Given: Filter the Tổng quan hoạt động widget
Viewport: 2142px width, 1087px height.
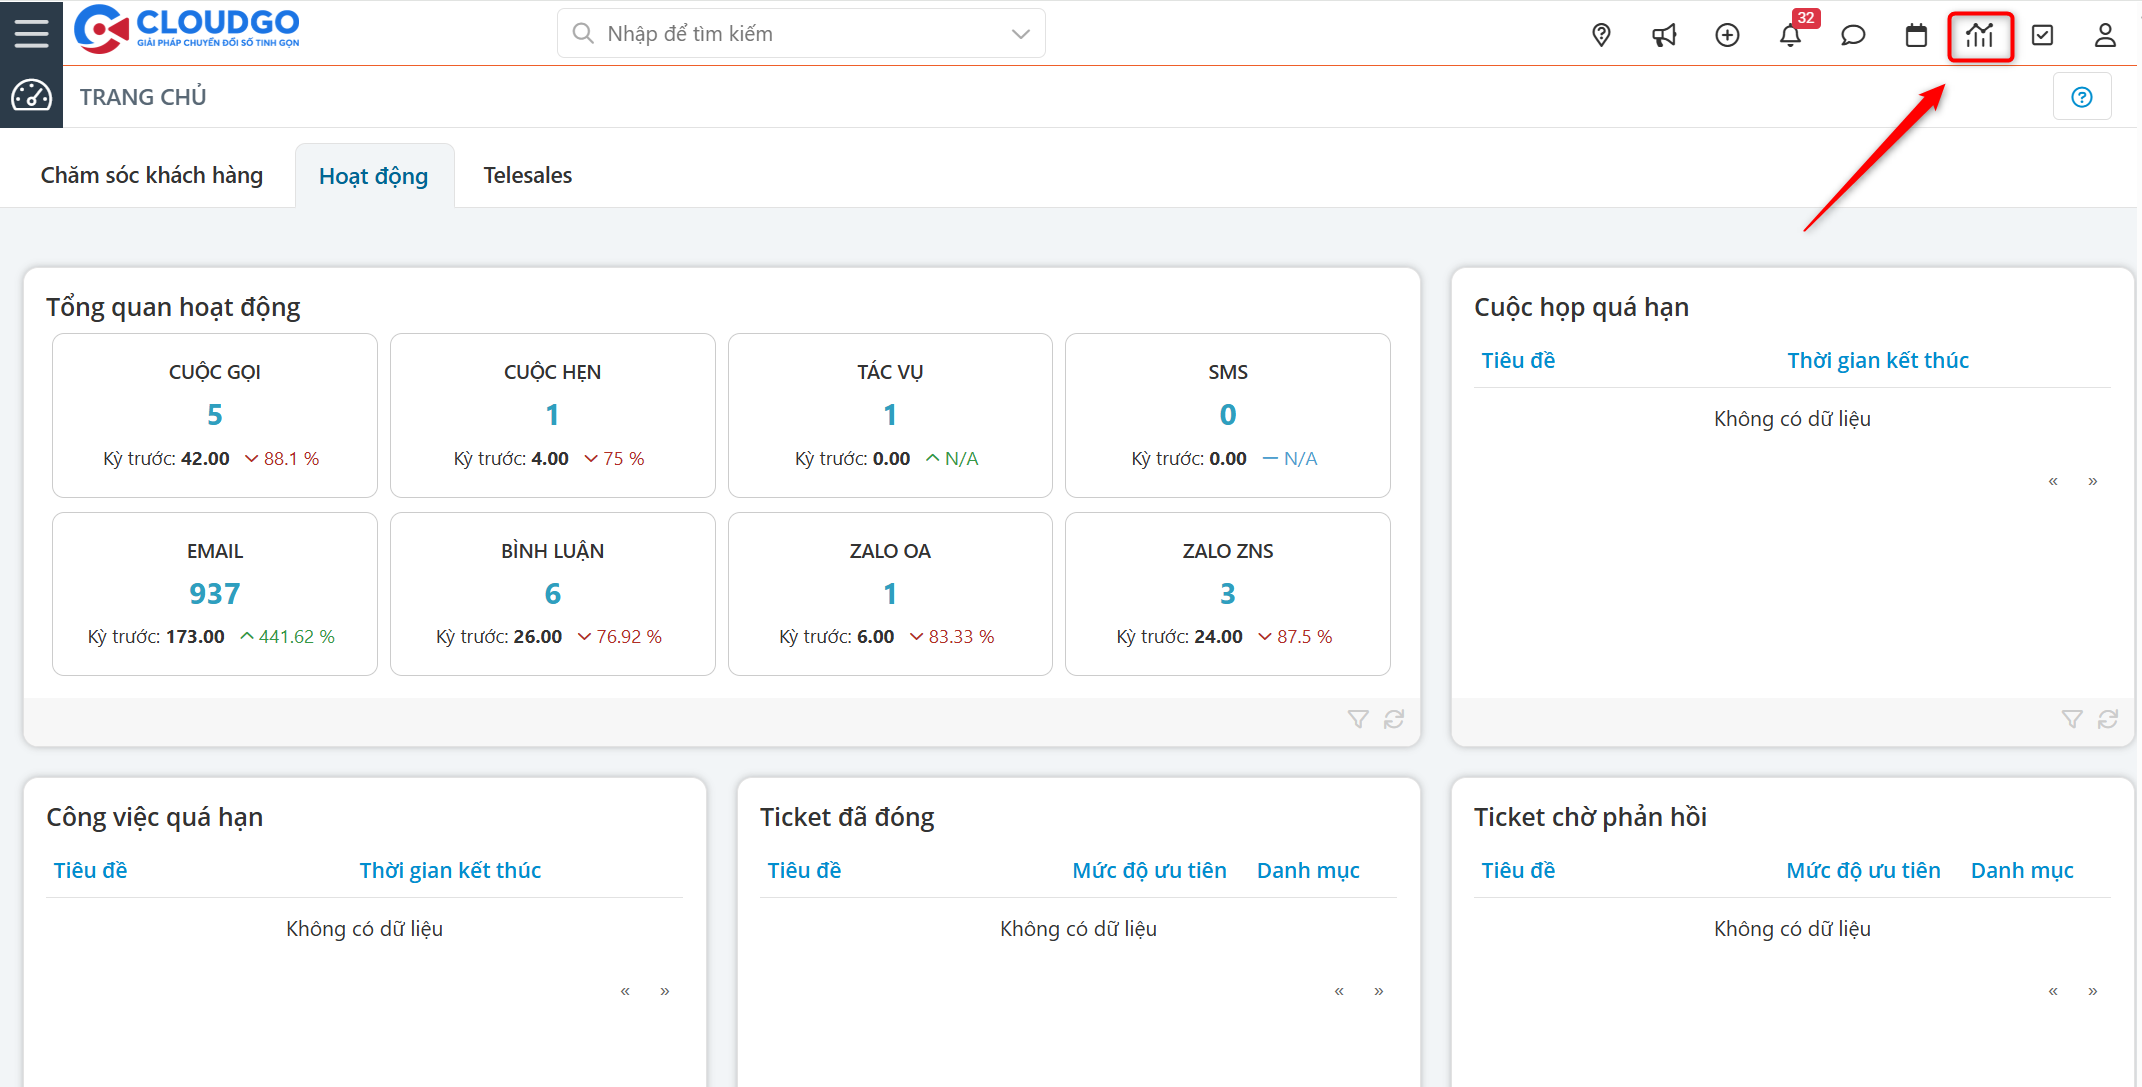Looking at the screenshot, I should coord(1357,719).
